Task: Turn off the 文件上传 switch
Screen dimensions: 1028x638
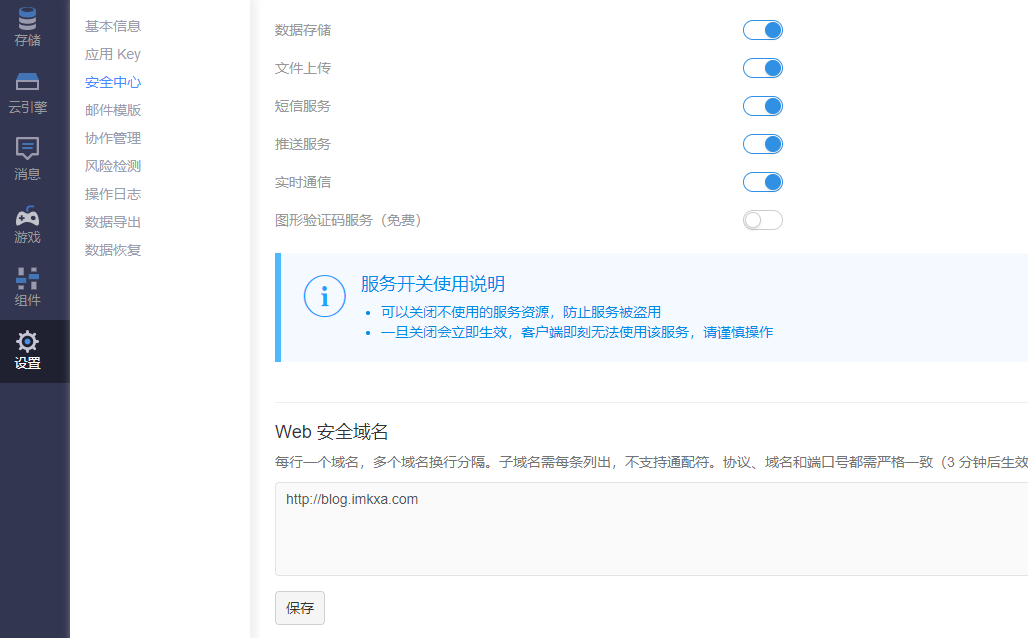Action: 762,68
